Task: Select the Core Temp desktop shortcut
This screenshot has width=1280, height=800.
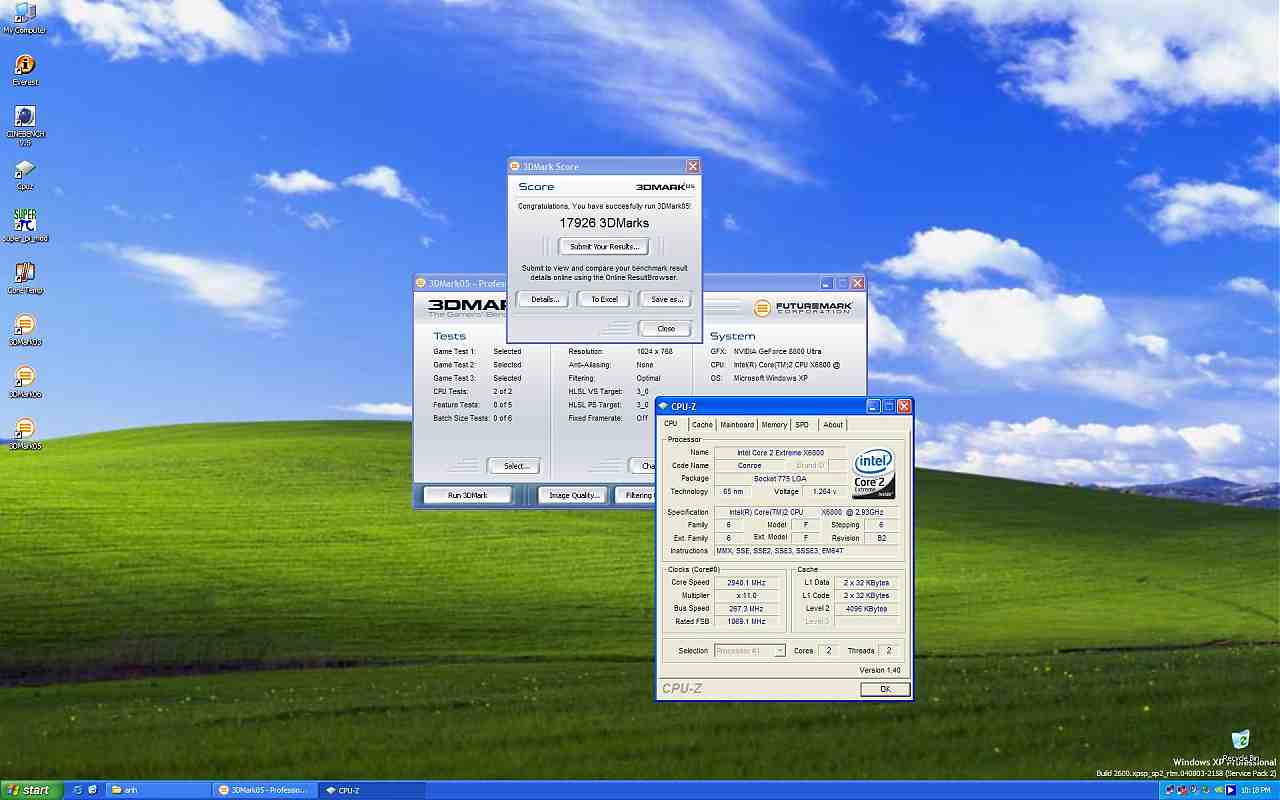Action: (25, 276)
